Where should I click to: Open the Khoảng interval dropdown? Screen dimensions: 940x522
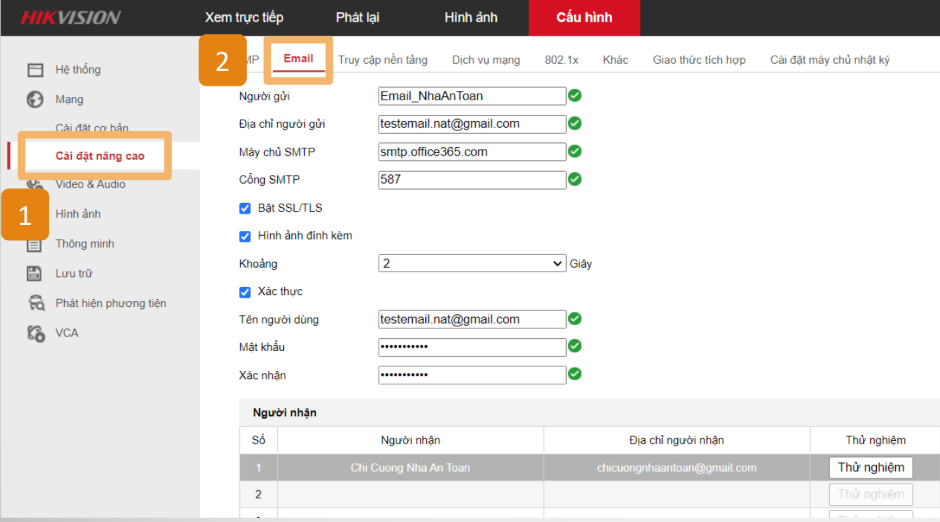click(472, 264)
